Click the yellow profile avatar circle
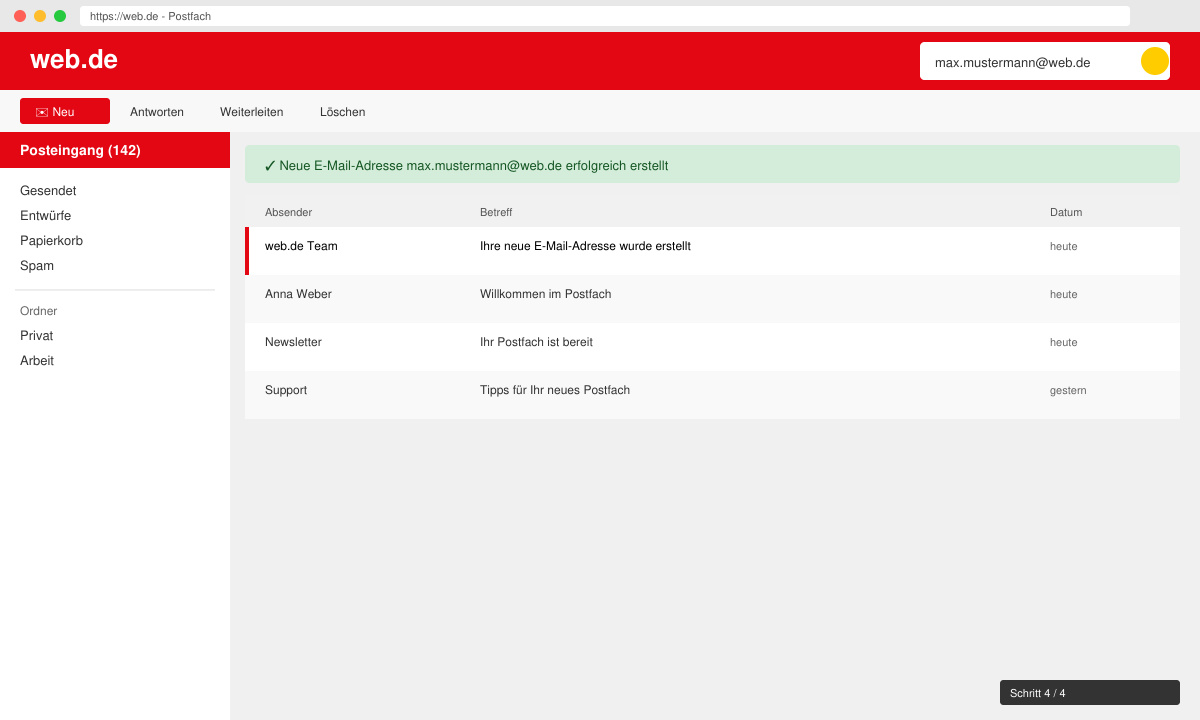The height and width of the screenshot is (720, 1200). click(1155, 61)
